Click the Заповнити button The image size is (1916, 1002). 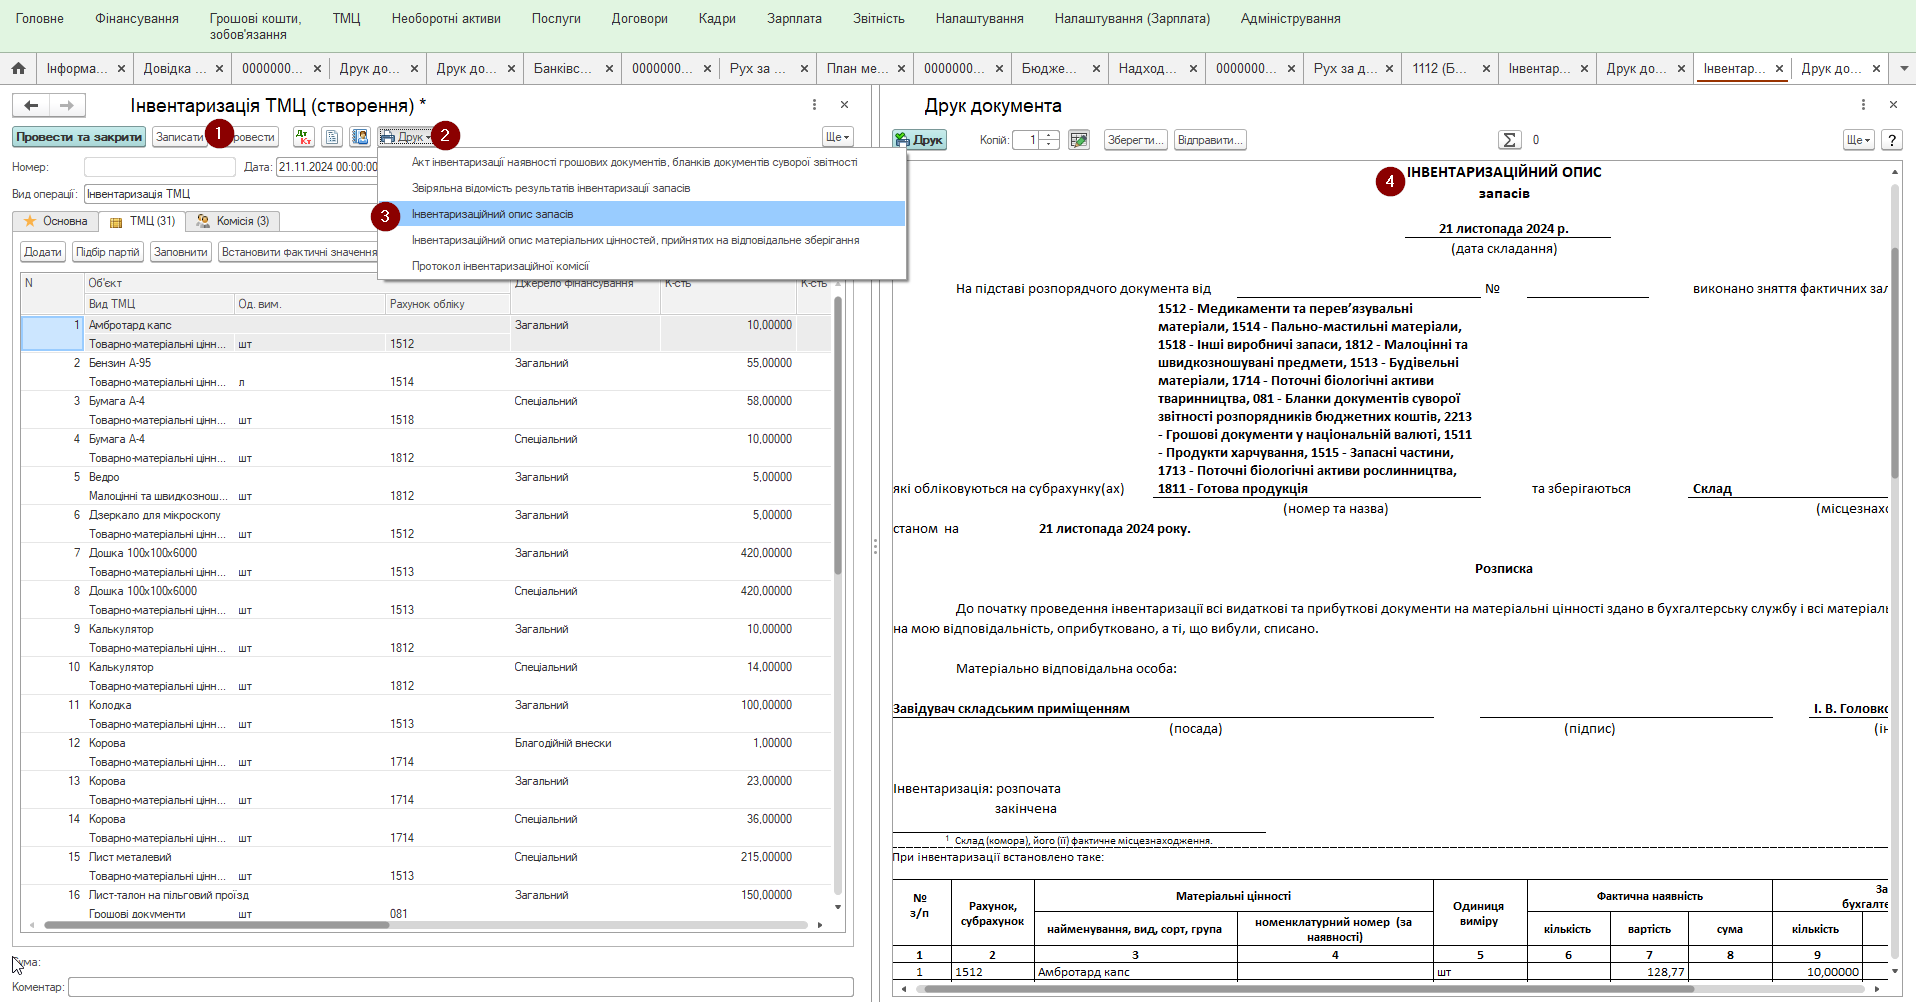pyautogui.click(x=181, y=252)
